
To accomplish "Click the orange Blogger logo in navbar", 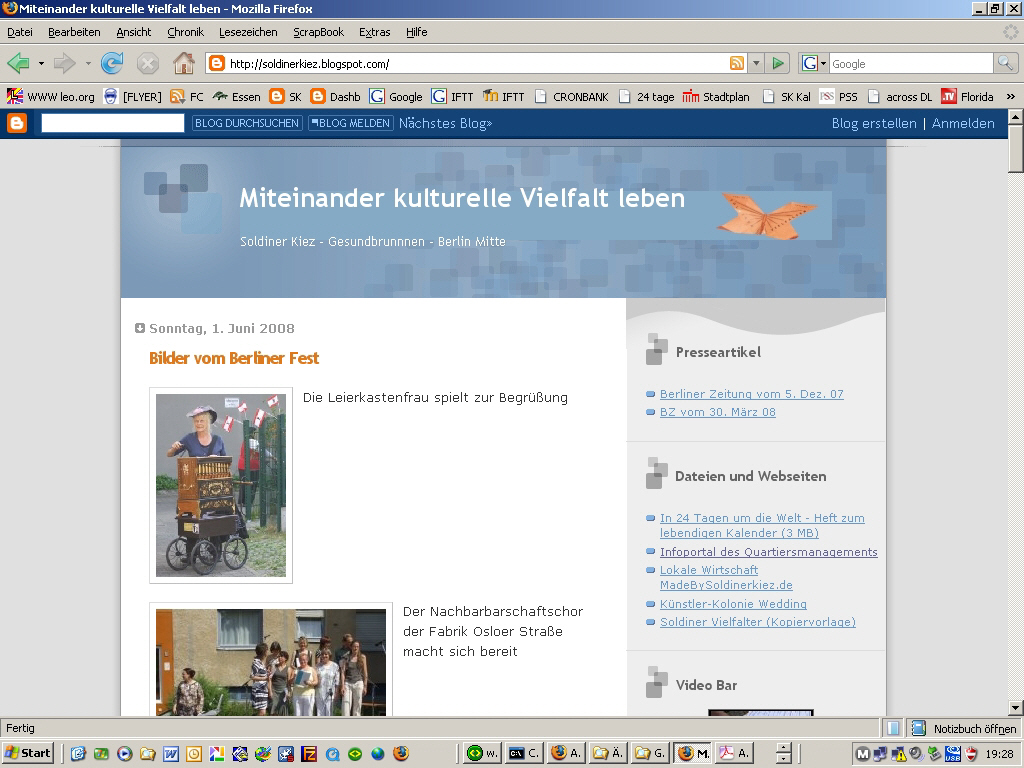I will point(17,123).
